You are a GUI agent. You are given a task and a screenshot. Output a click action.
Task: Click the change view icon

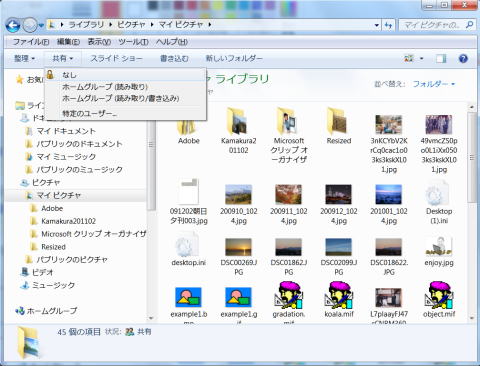click(x=409, y=59)
